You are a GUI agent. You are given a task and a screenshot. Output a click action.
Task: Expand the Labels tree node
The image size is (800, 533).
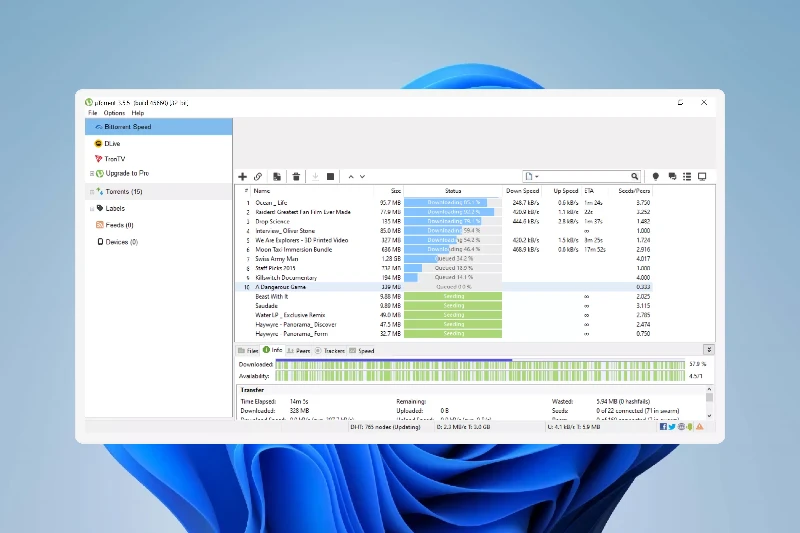(x=91, y=208)
